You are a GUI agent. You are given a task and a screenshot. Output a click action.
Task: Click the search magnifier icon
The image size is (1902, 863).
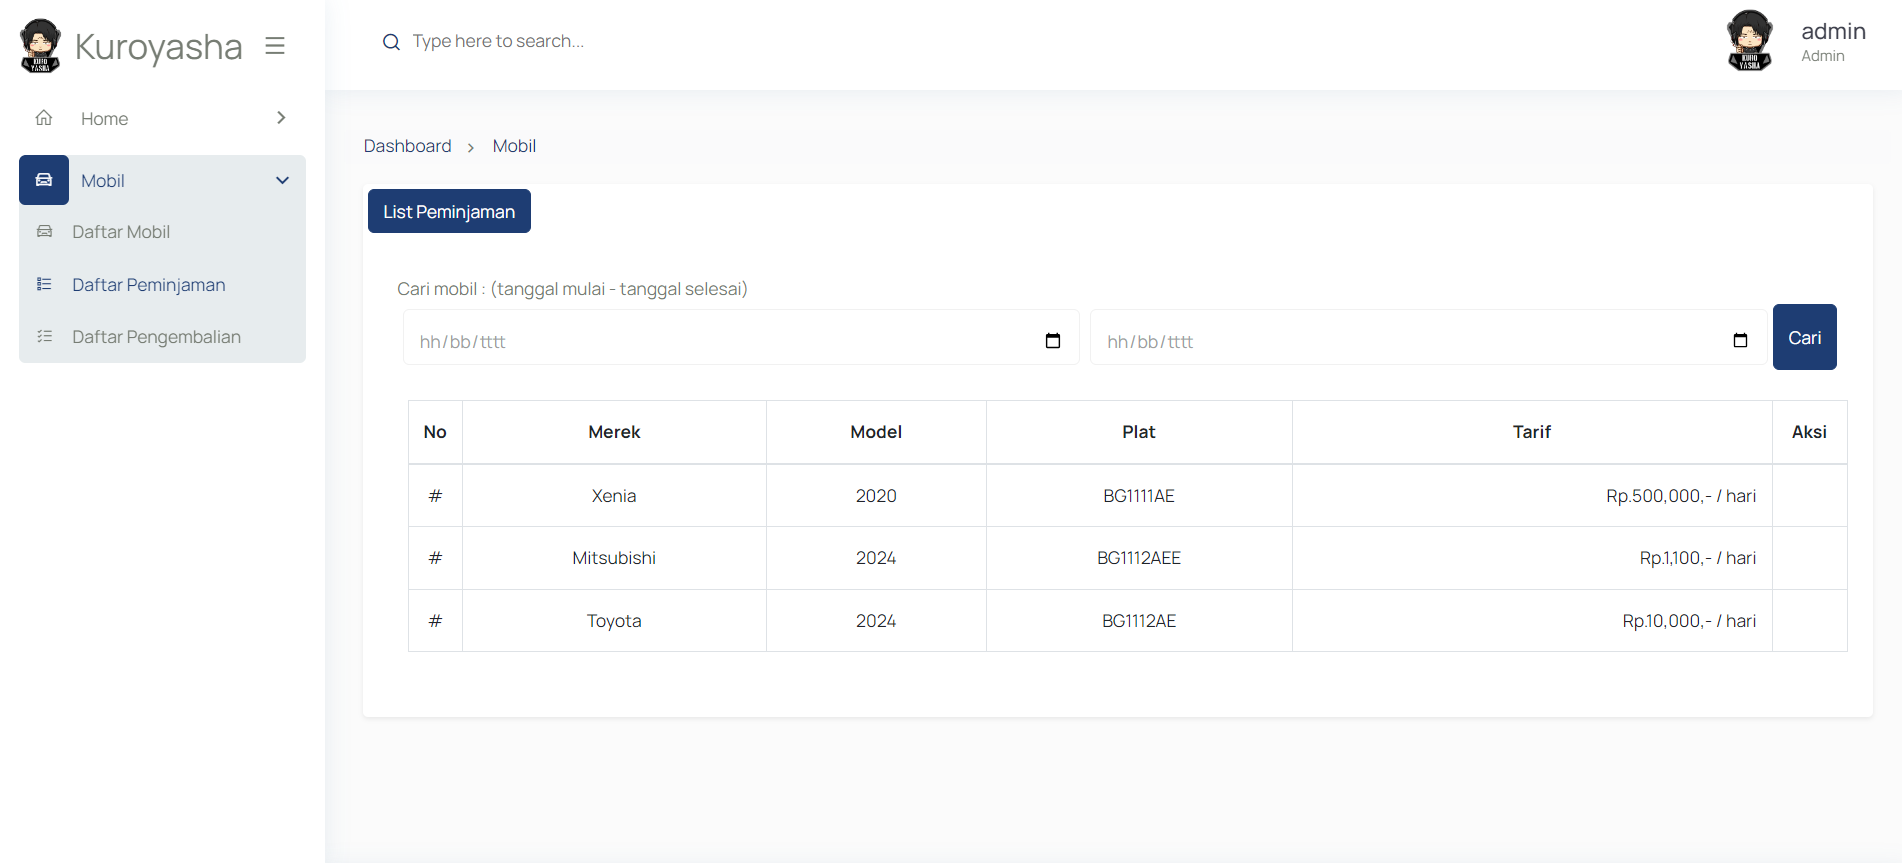(x=391, y=42)
